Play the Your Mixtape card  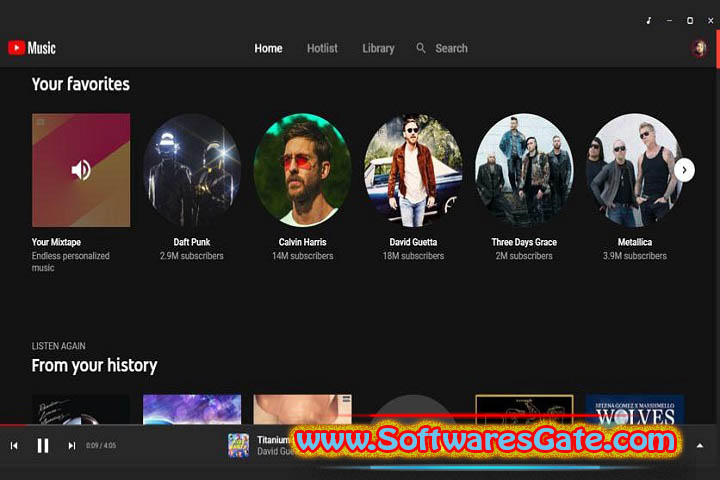(81, 170)
